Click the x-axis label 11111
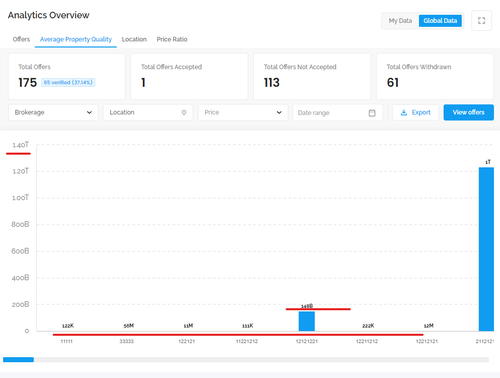Image resolution: width=500 pixels, height=378 pixels. coord(66,341)
